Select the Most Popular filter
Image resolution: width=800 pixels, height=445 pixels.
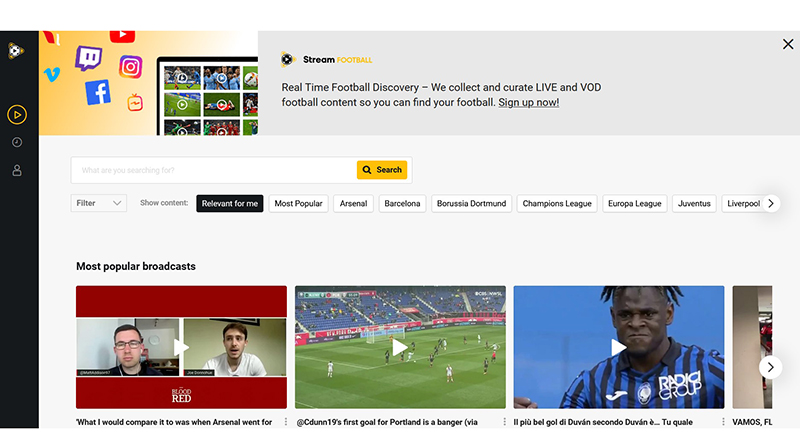coord(298,204)
